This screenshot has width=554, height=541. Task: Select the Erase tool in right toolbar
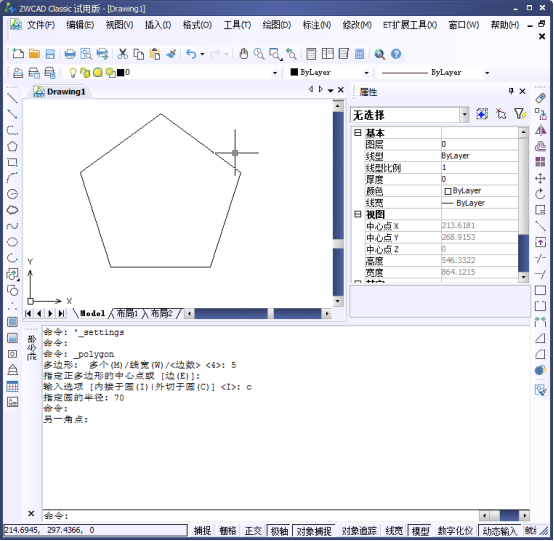(x=540, y=98)
